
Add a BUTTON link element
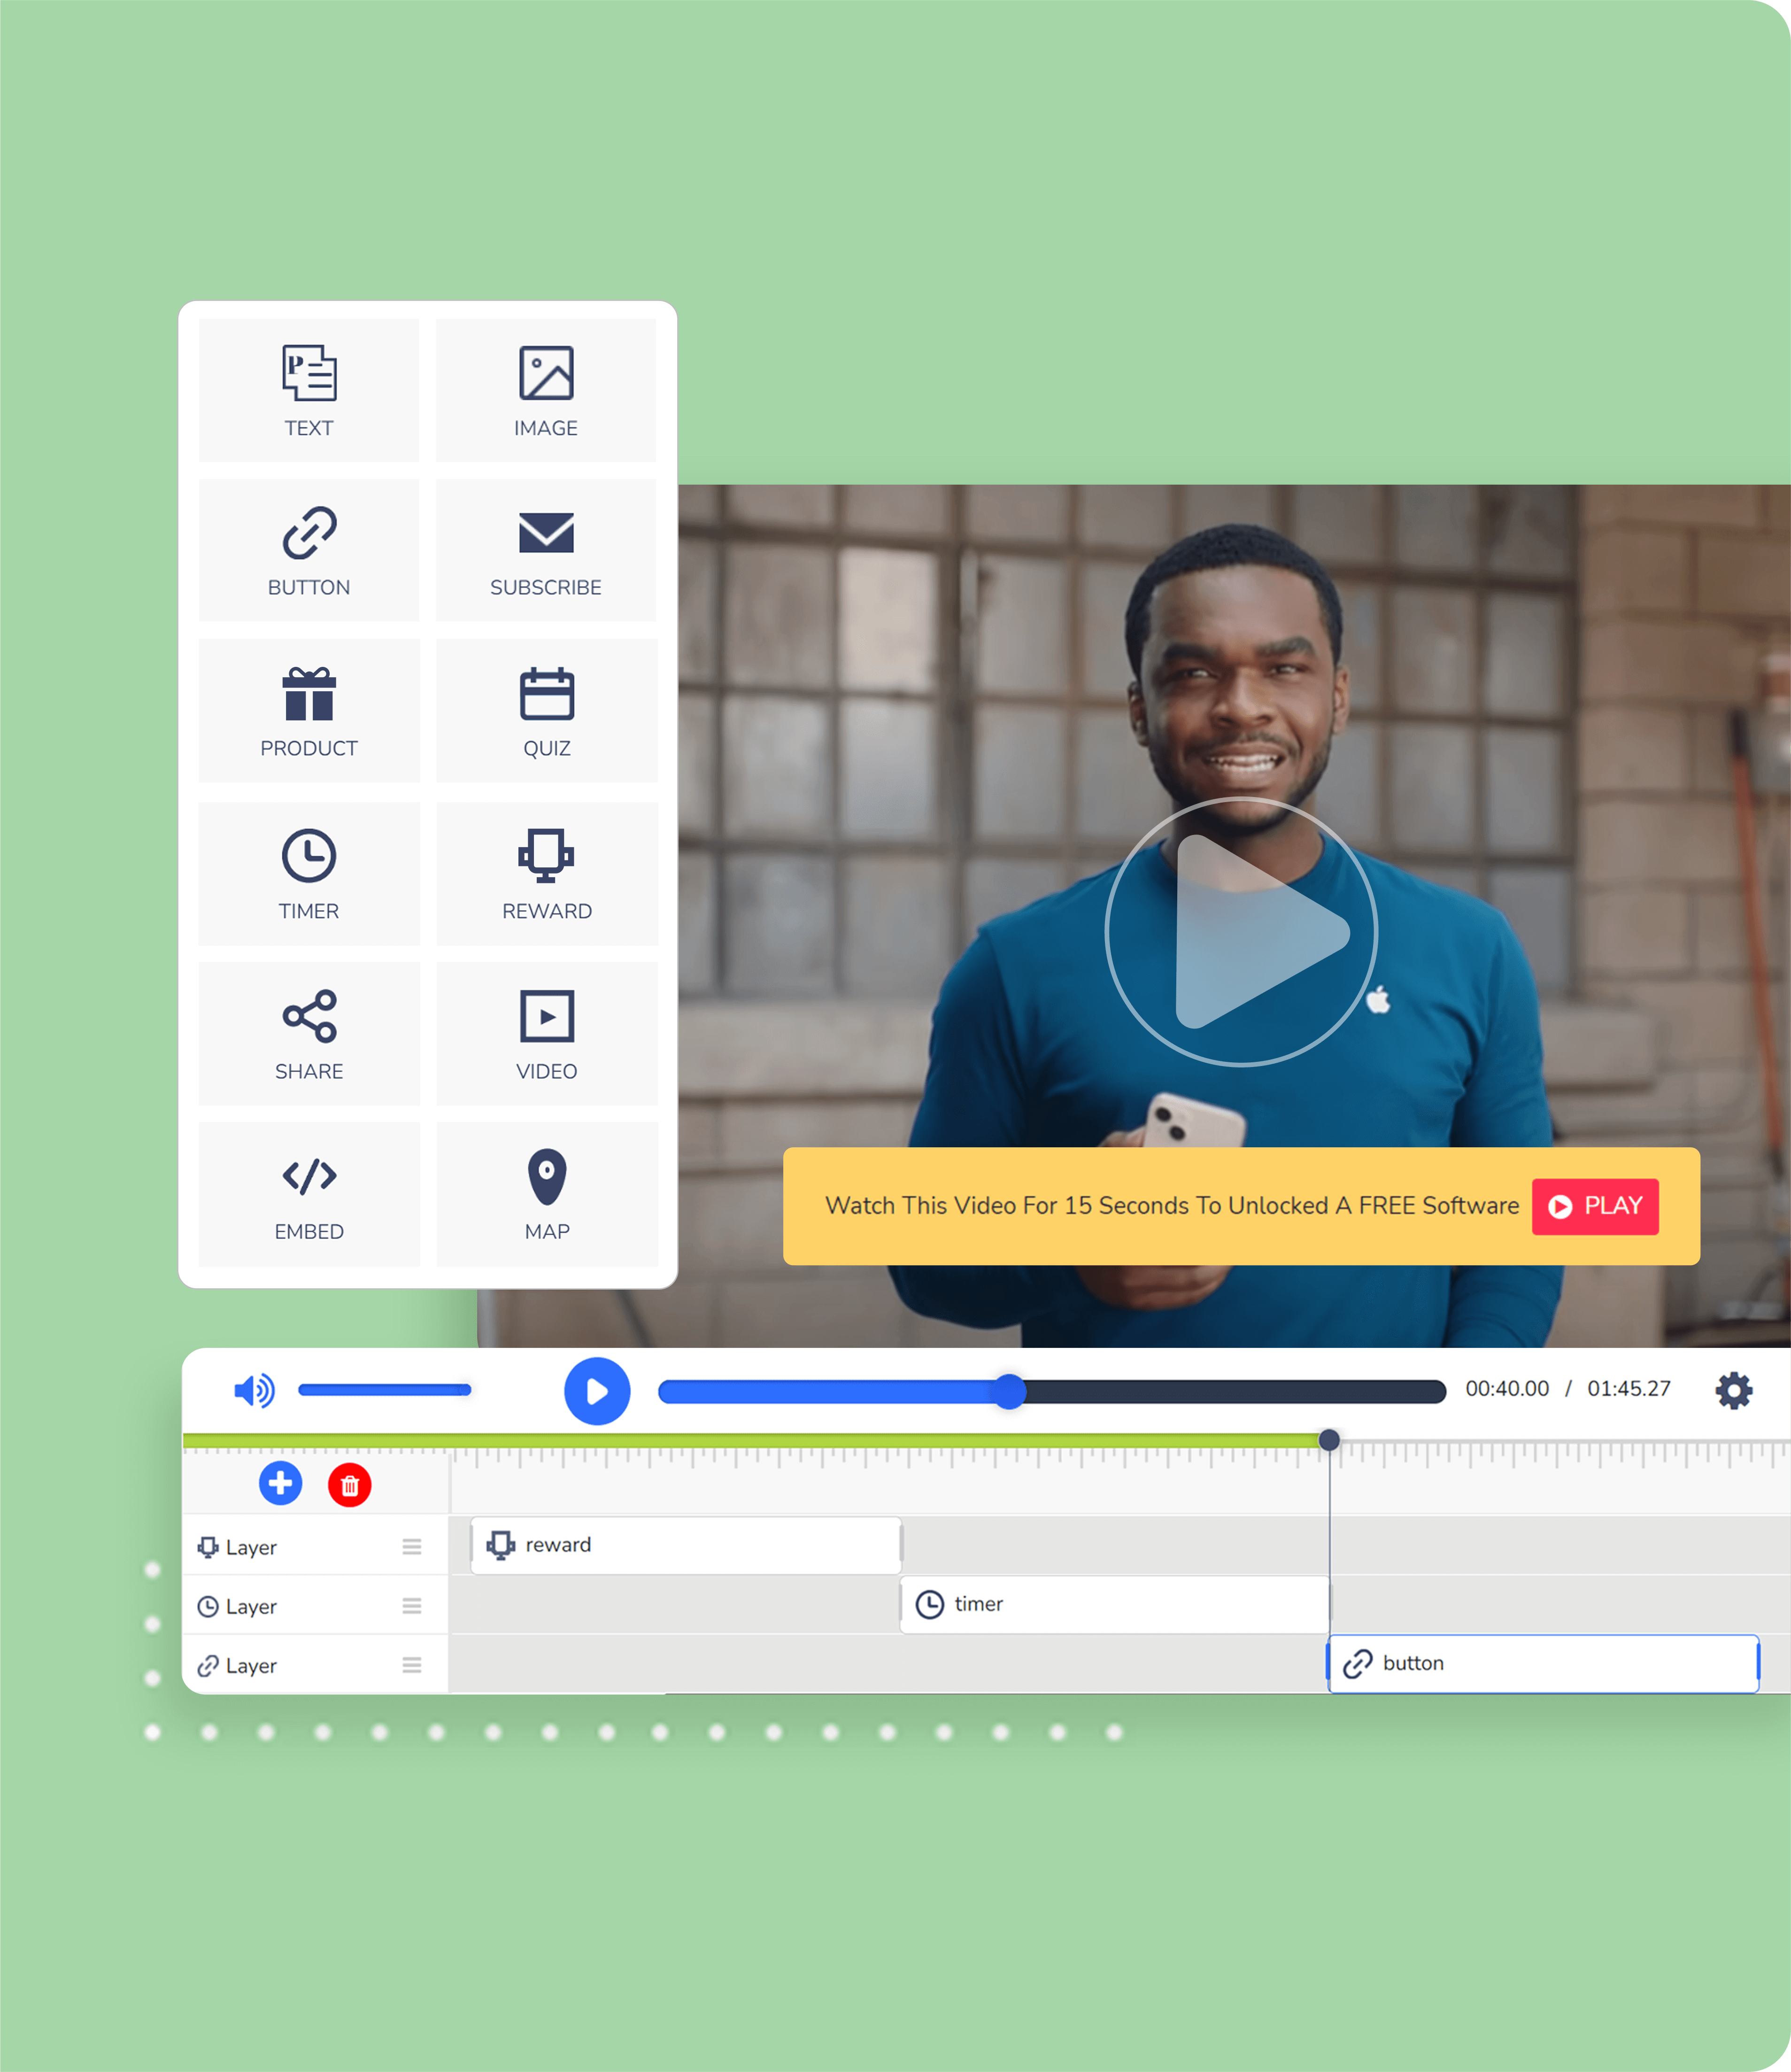click(309, 550)
